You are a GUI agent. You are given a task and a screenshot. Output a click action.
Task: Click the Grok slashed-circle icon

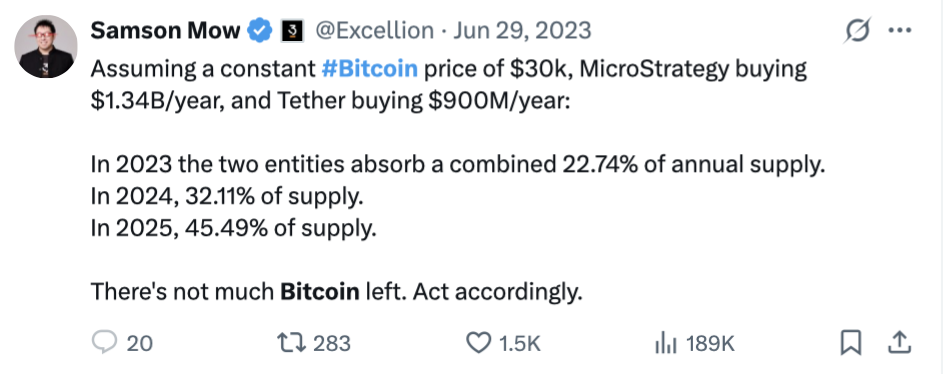click(x=857, y=30)
